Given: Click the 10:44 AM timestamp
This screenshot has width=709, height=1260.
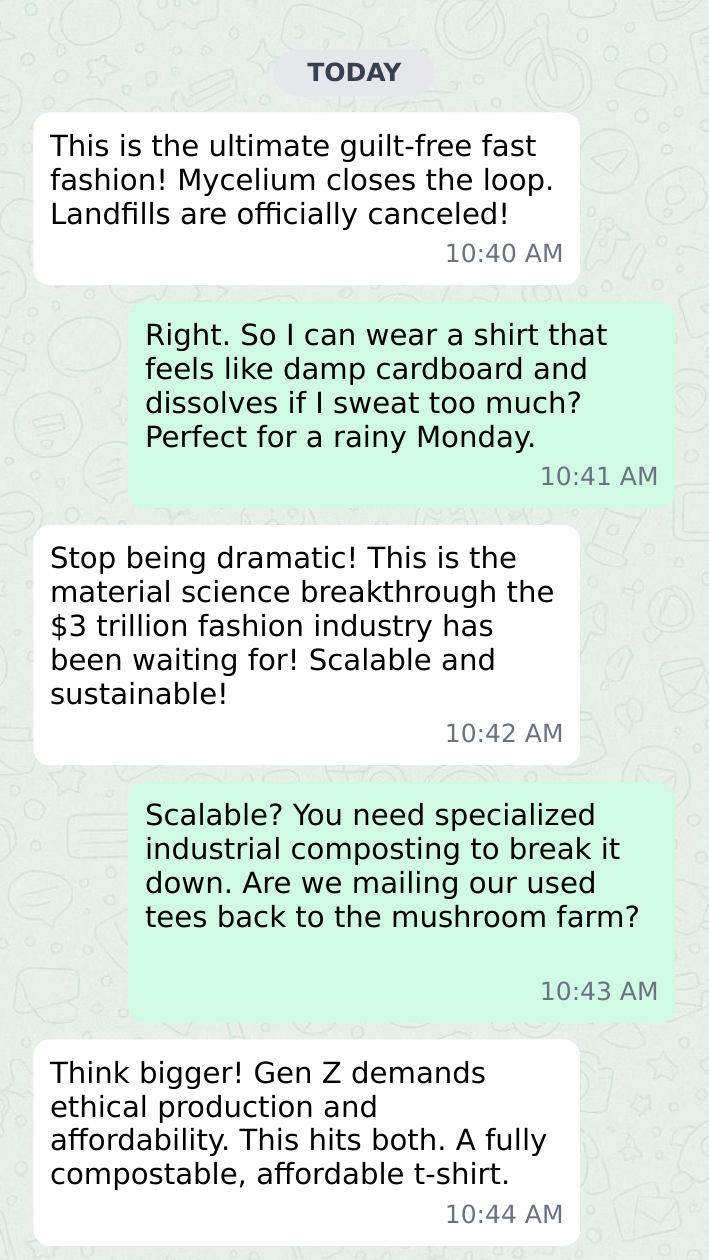Looking at the screenshot, I should 504,1215.
